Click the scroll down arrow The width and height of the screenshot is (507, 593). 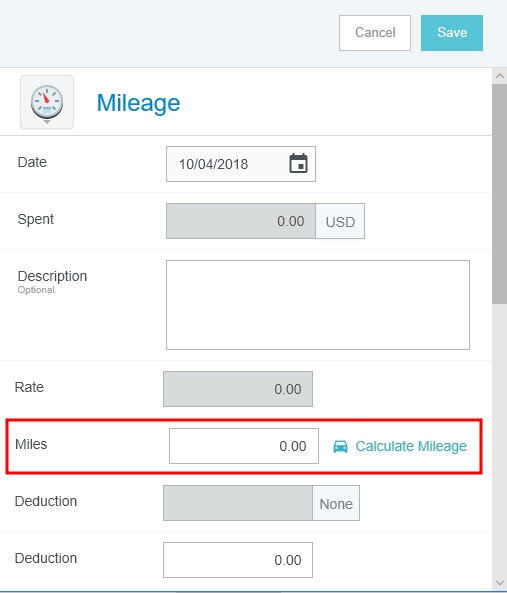[499, 583]
